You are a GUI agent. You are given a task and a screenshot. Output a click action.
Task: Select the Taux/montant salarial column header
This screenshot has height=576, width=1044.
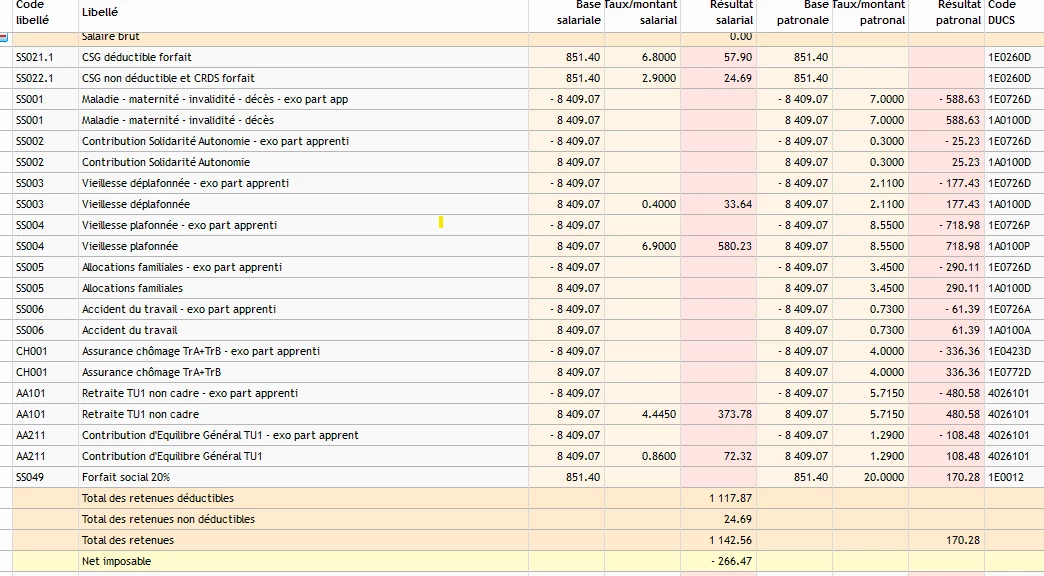[641, 12]
